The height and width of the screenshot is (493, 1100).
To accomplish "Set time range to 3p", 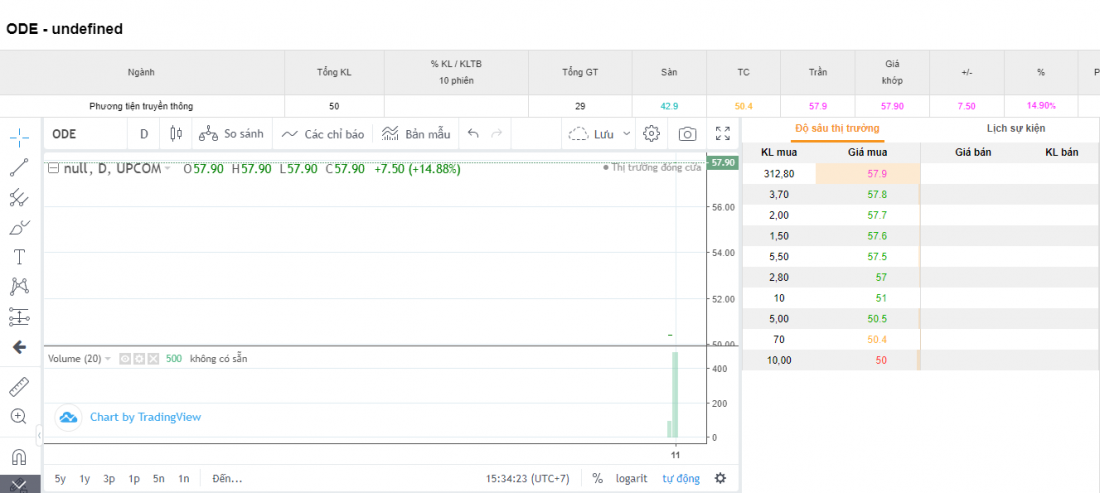I will click(109, 479).
